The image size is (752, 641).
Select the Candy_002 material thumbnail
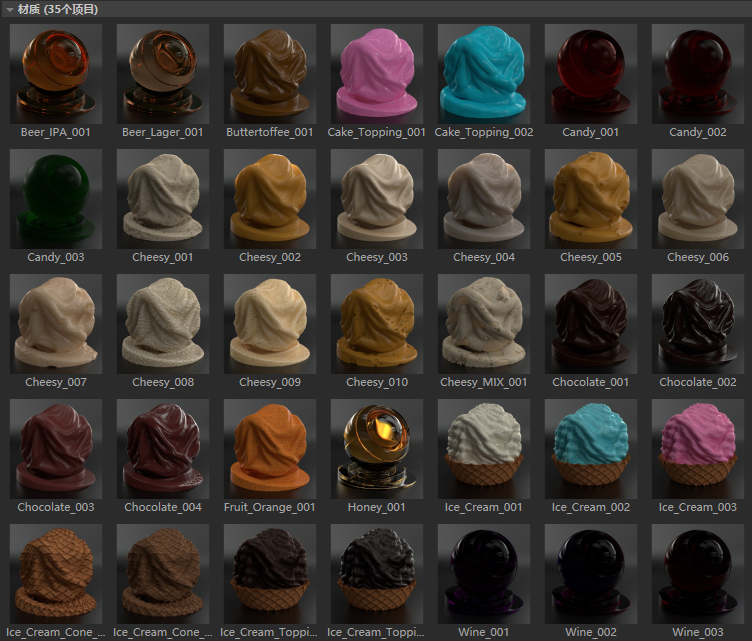click(x=697, y=74)
